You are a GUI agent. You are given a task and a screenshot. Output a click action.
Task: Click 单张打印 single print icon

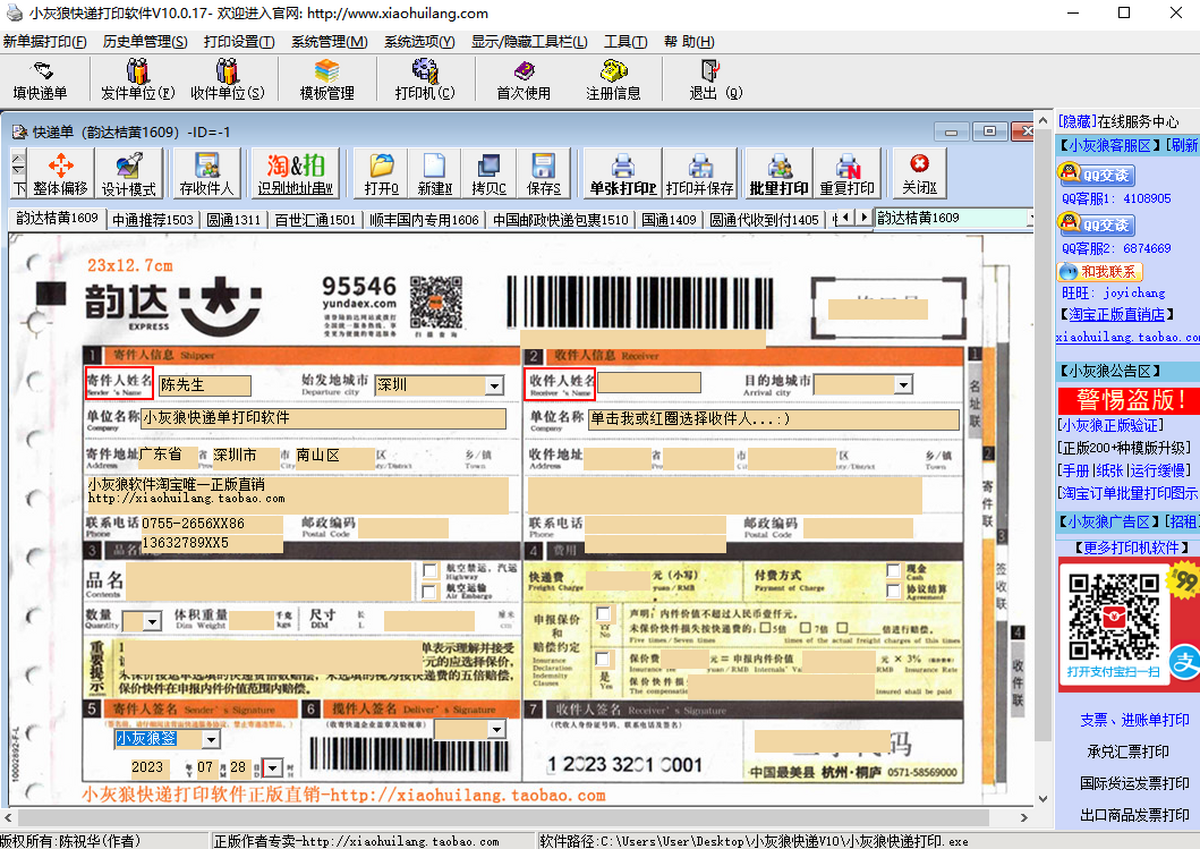click(x=623, y=175)
